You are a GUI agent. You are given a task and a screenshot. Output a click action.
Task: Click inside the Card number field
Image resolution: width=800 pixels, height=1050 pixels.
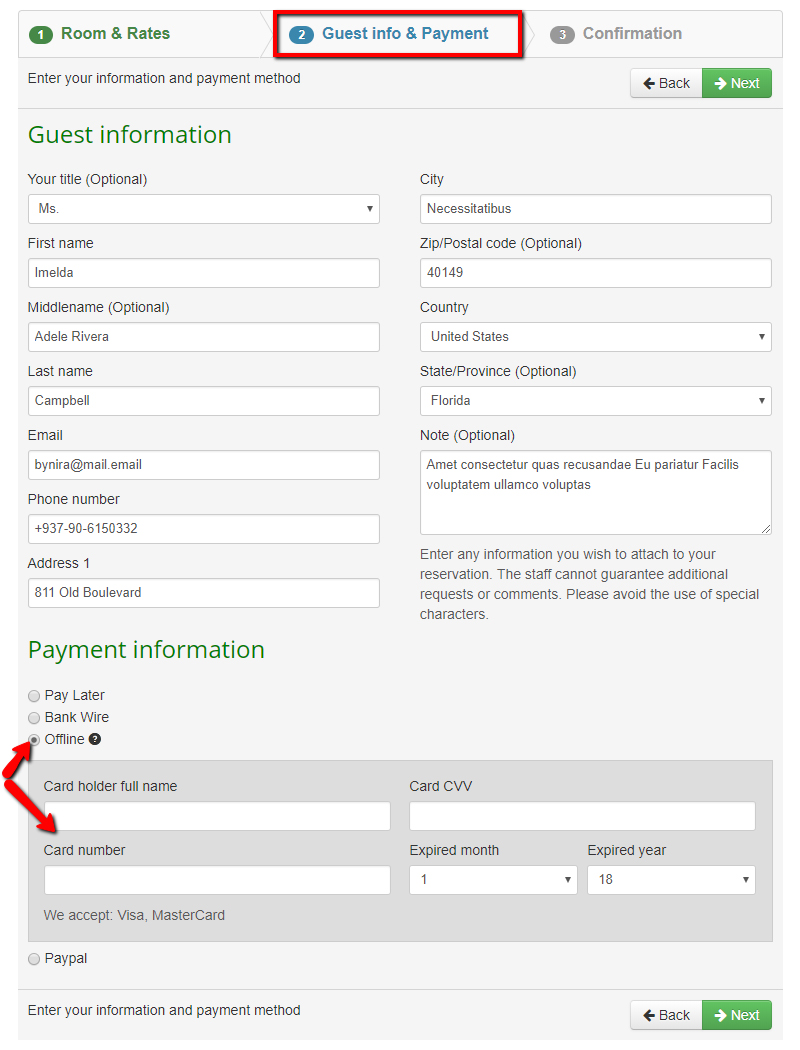tap(217, 880)
